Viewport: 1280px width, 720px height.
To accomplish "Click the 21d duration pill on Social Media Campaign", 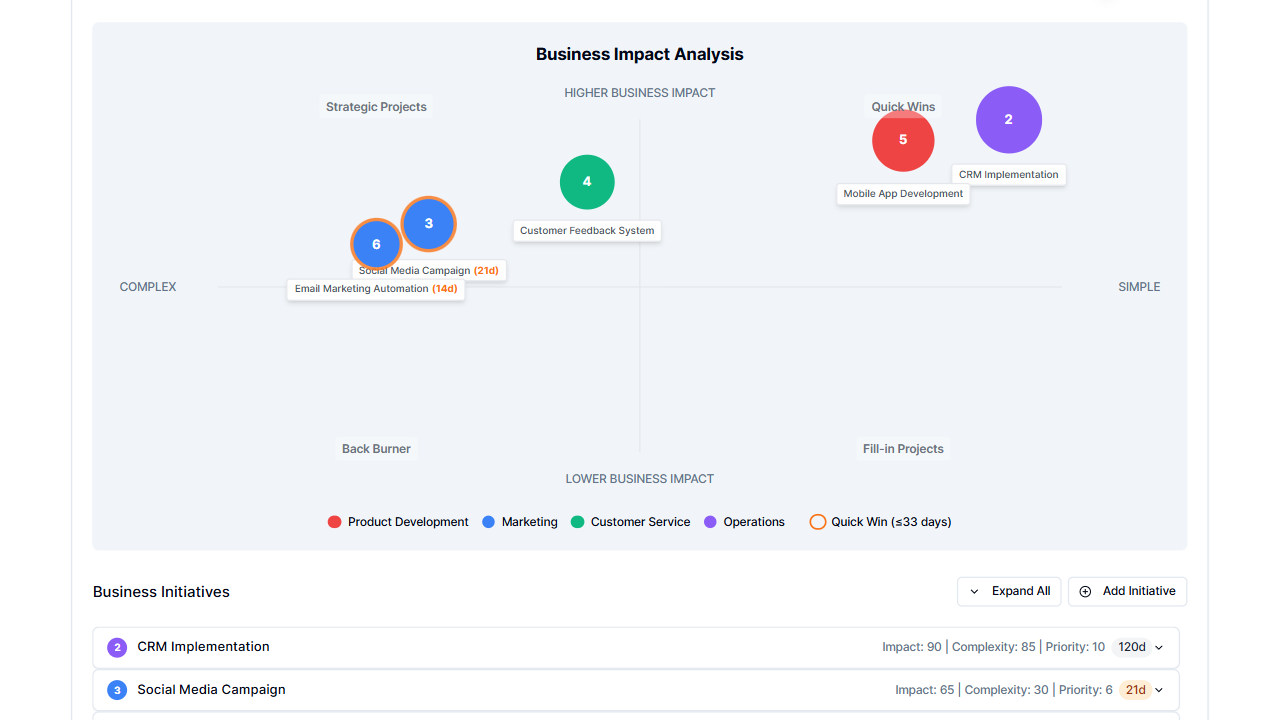I will (x=1137, y=690).
